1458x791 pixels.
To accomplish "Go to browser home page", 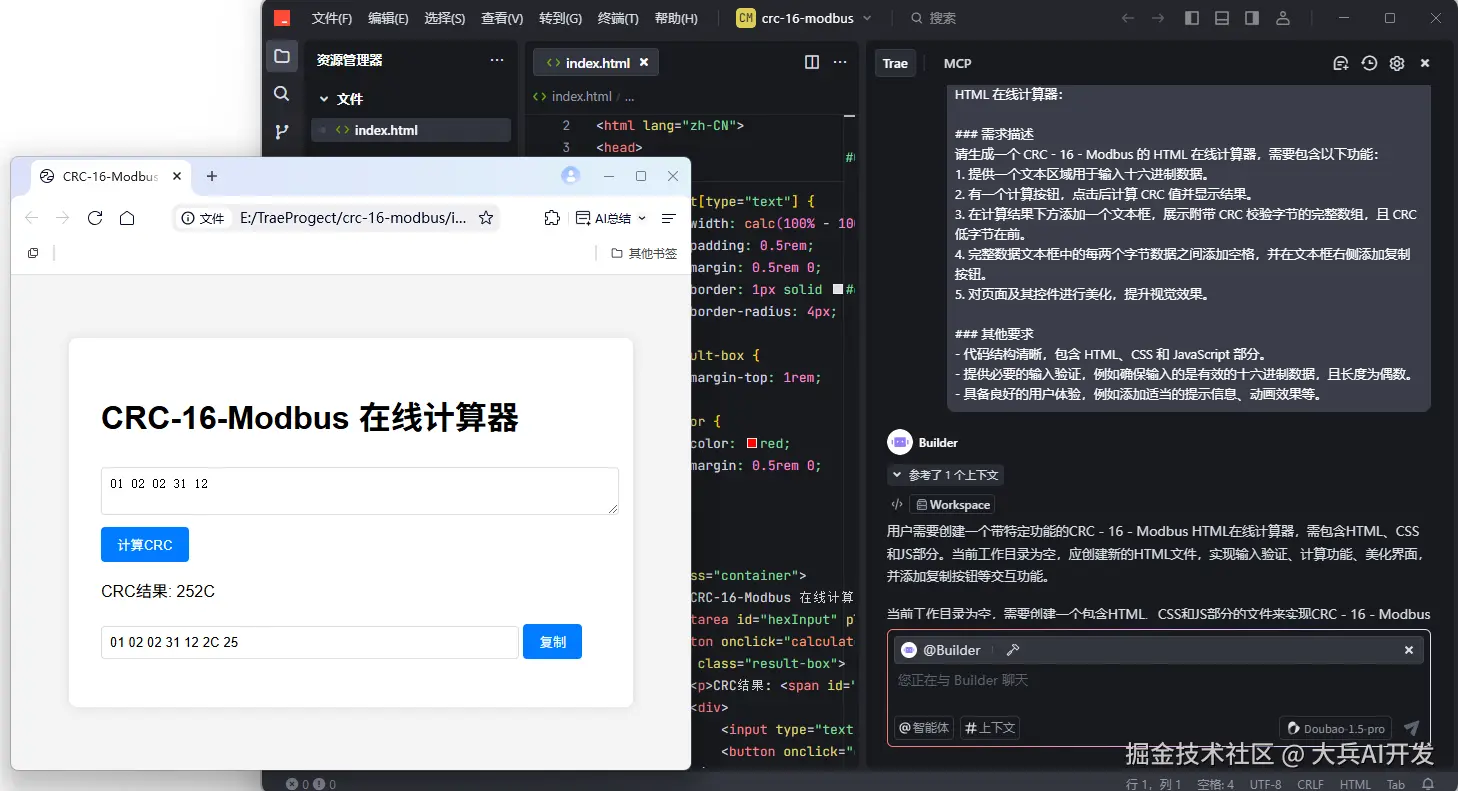I will tap(127, 218).
